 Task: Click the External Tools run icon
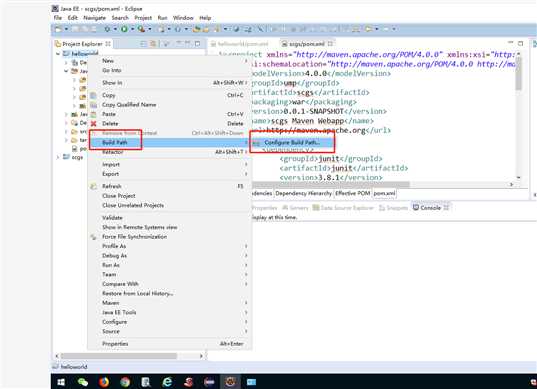[x=141, y=29]
